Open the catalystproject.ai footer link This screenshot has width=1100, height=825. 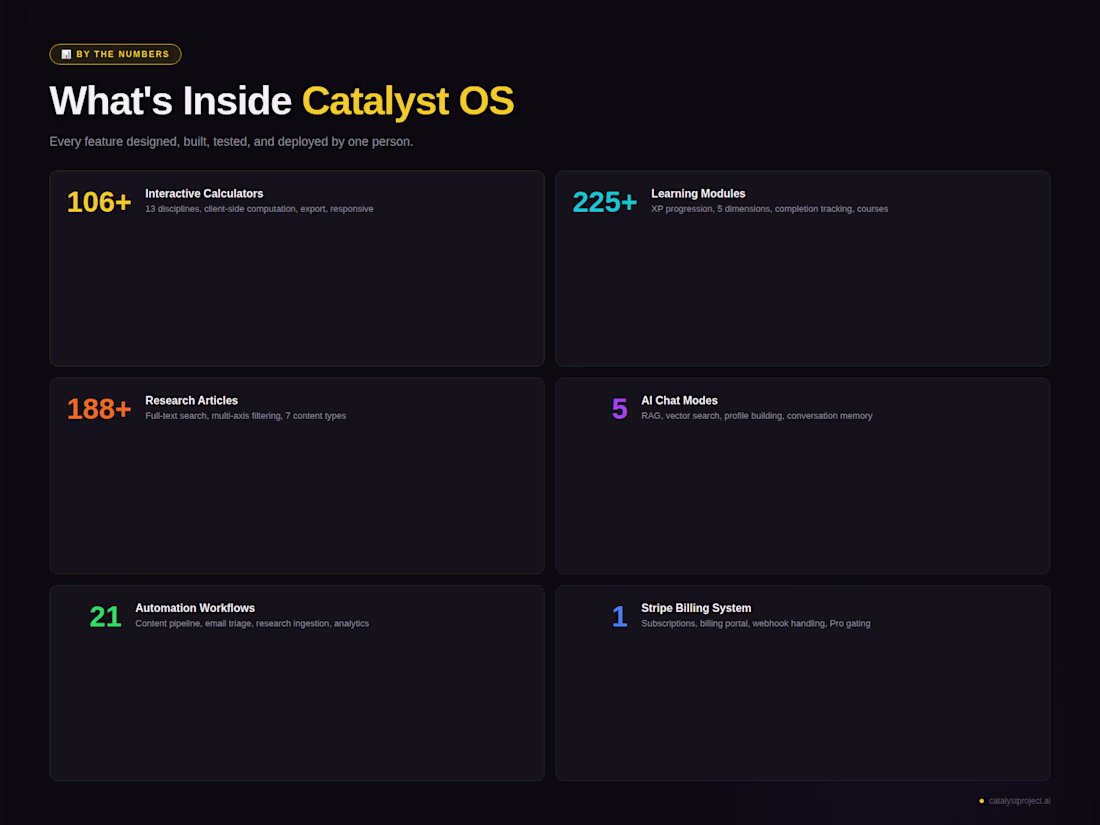1018,800
